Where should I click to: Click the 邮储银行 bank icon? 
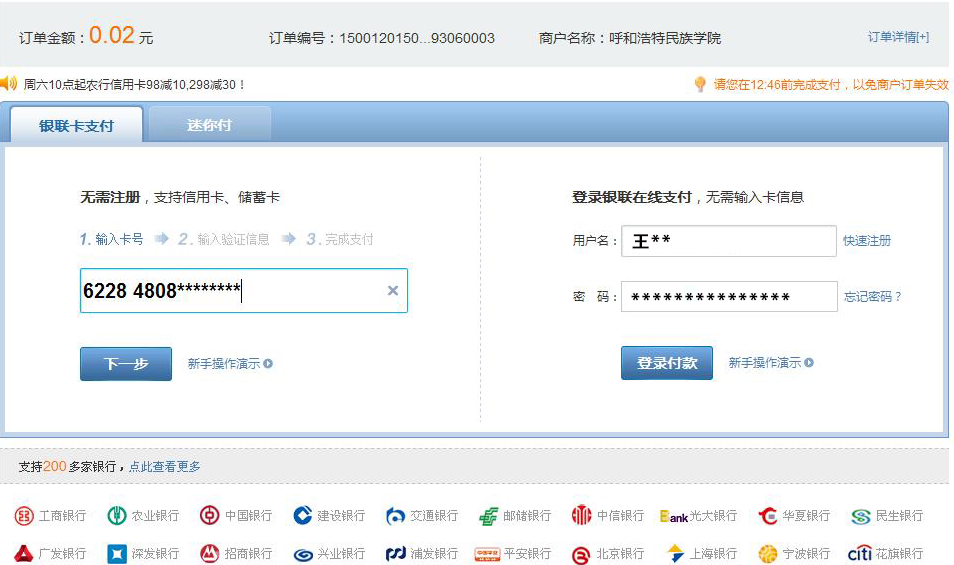488,516
